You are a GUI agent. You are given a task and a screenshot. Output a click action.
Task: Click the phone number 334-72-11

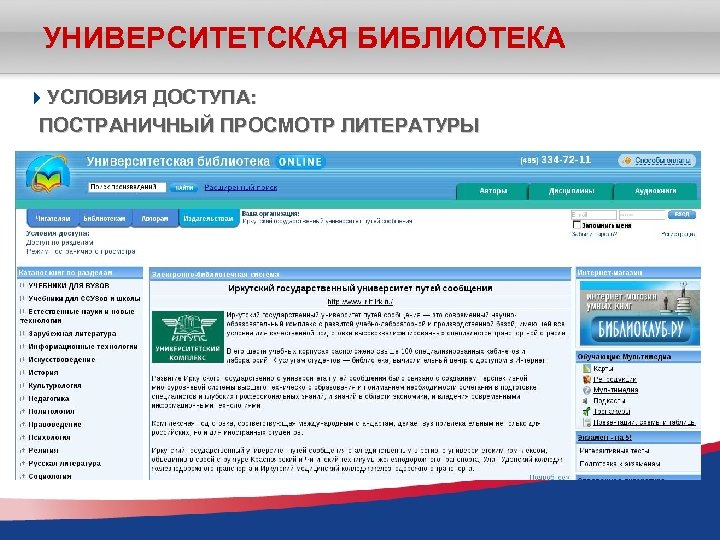tap(566, 160)
